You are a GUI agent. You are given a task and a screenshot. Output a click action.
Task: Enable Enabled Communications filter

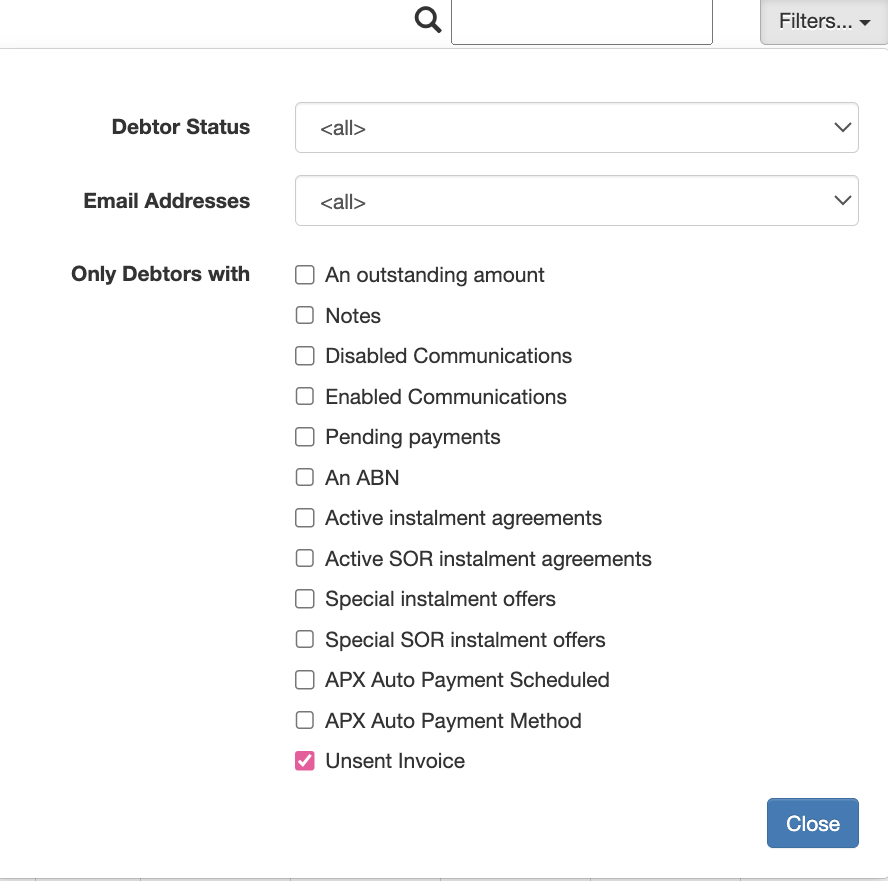click(304, 396)
